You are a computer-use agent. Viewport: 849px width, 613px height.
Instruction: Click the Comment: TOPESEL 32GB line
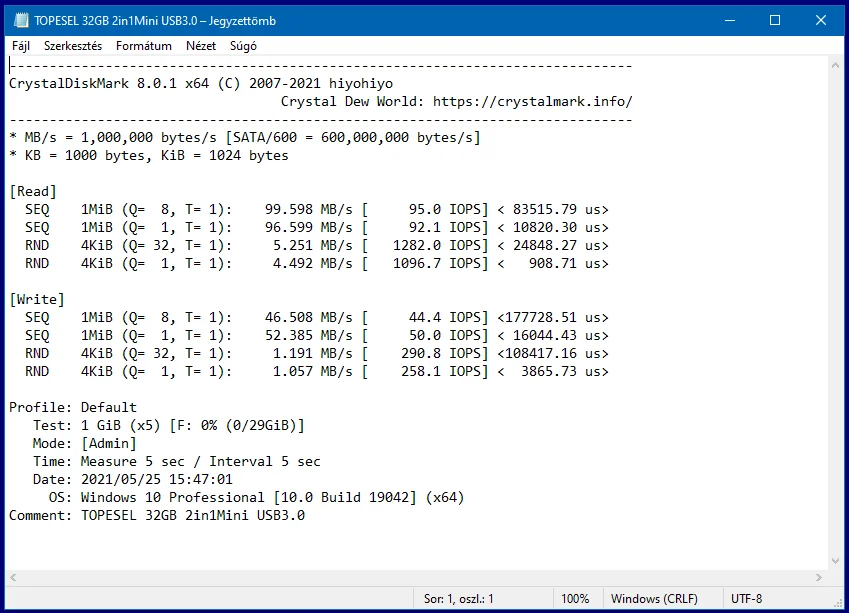(x=157, y=515)
